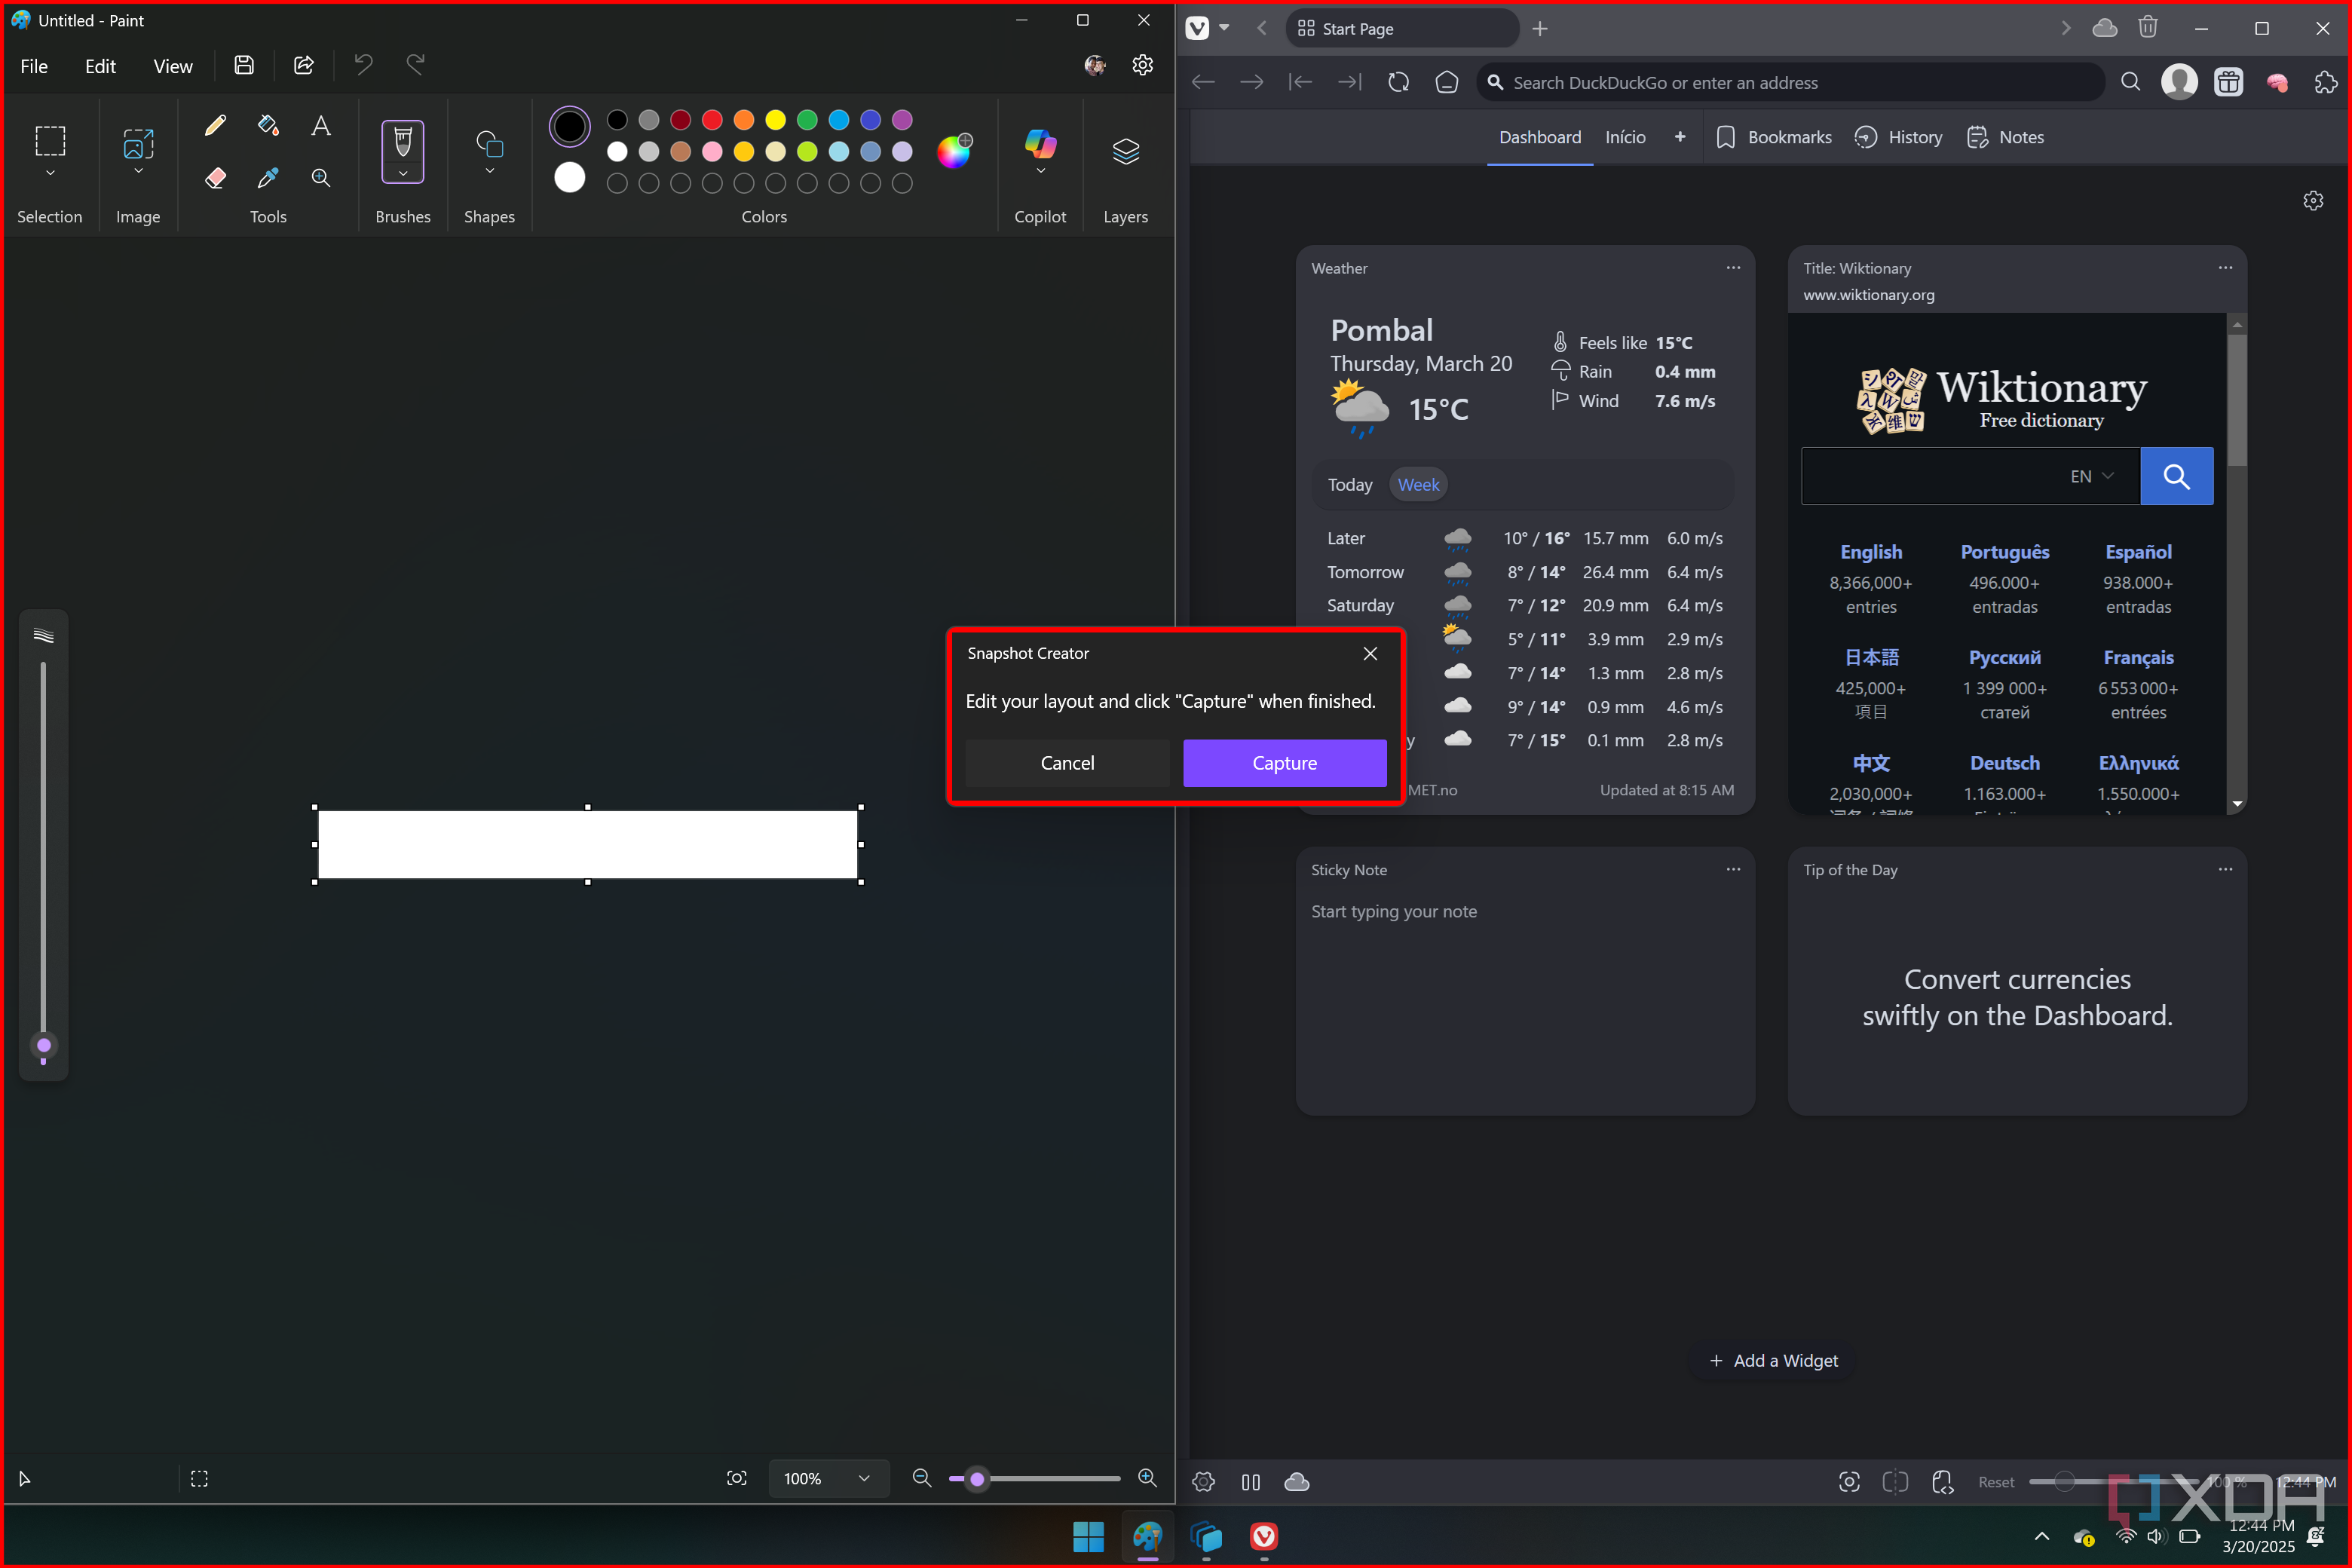Select the Color picker eyedropper tool

pos(268,178)
